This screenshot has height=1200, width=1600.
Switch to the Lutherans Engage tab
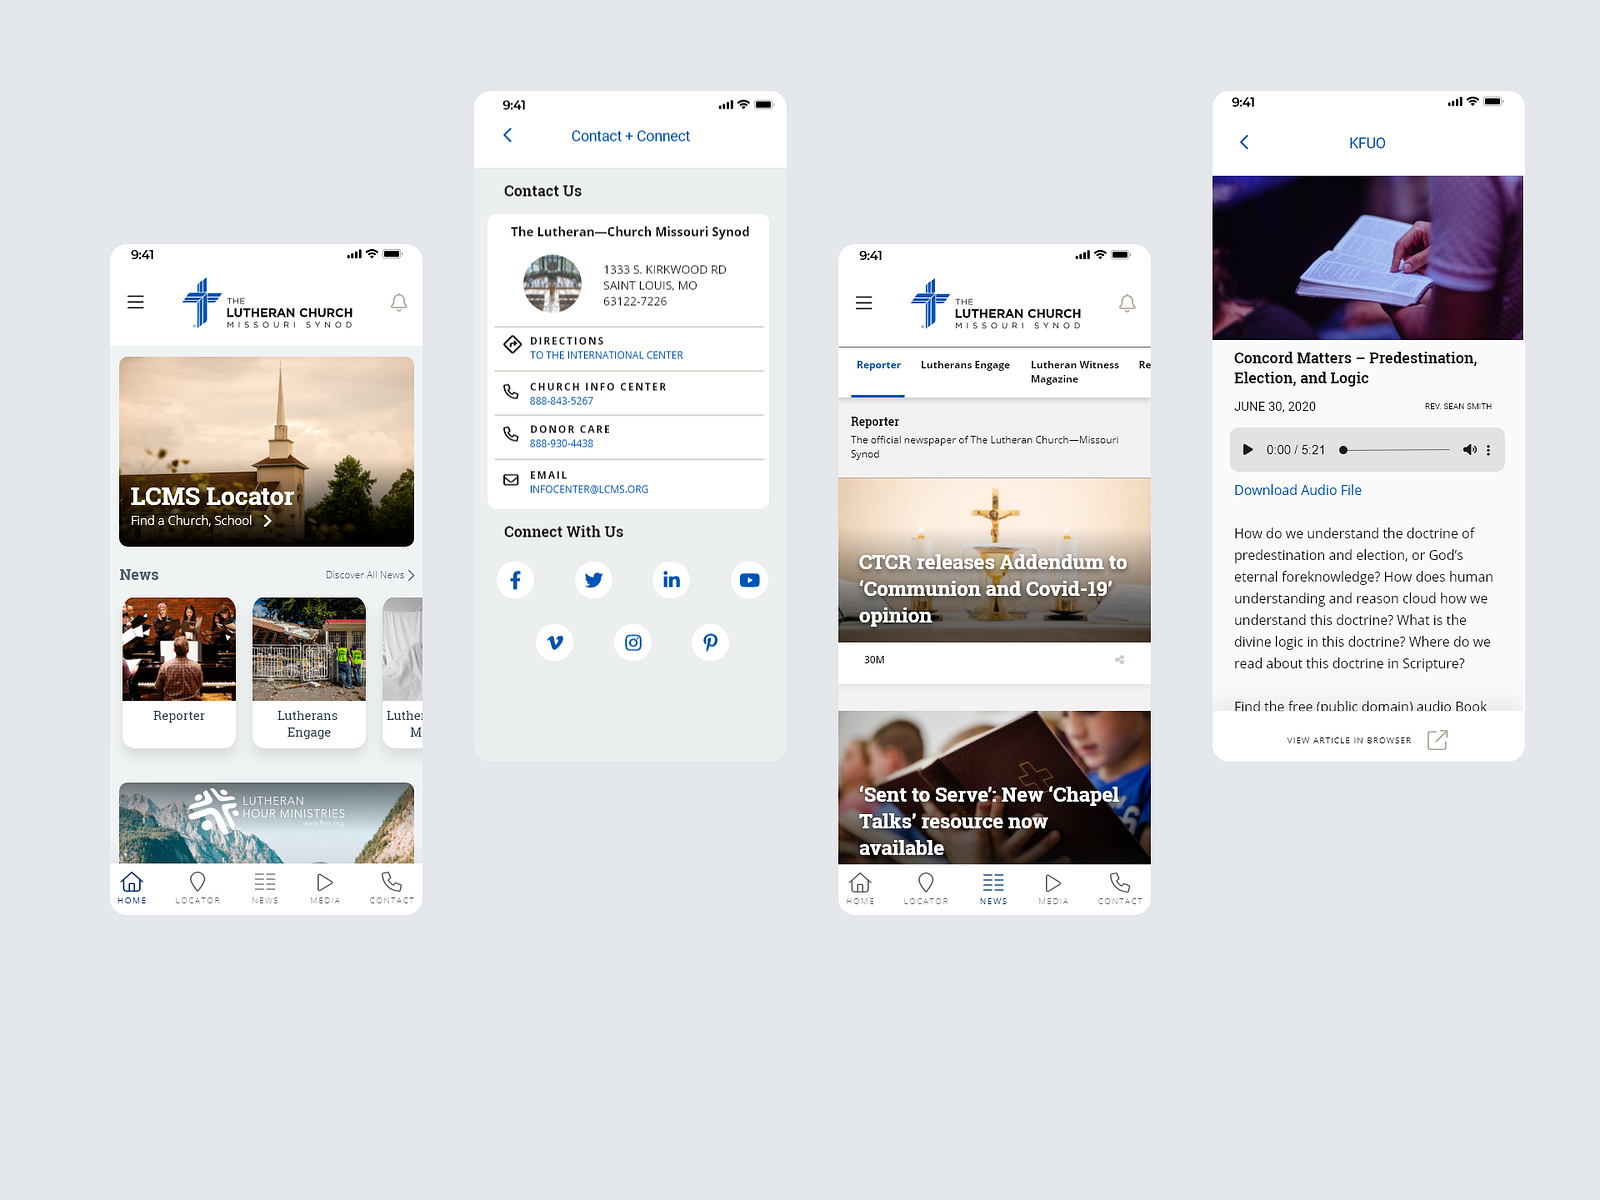coord(964,365)
